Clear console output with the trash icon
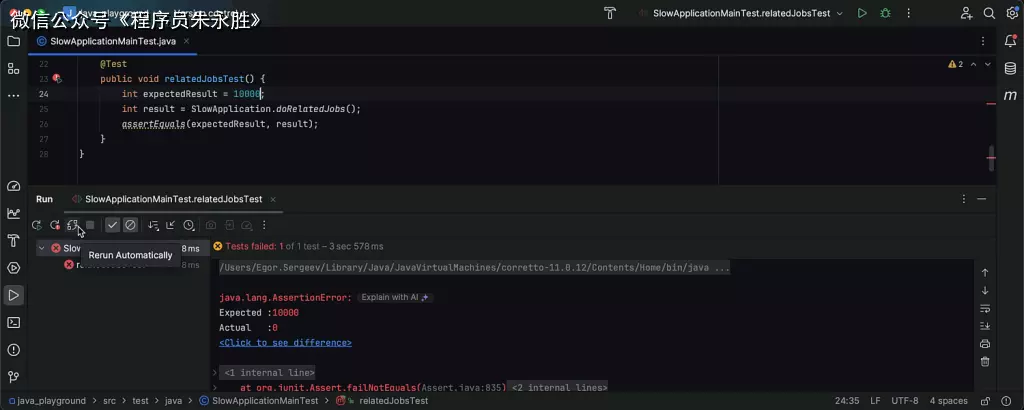1024x410 pixels. click(985, 361)
